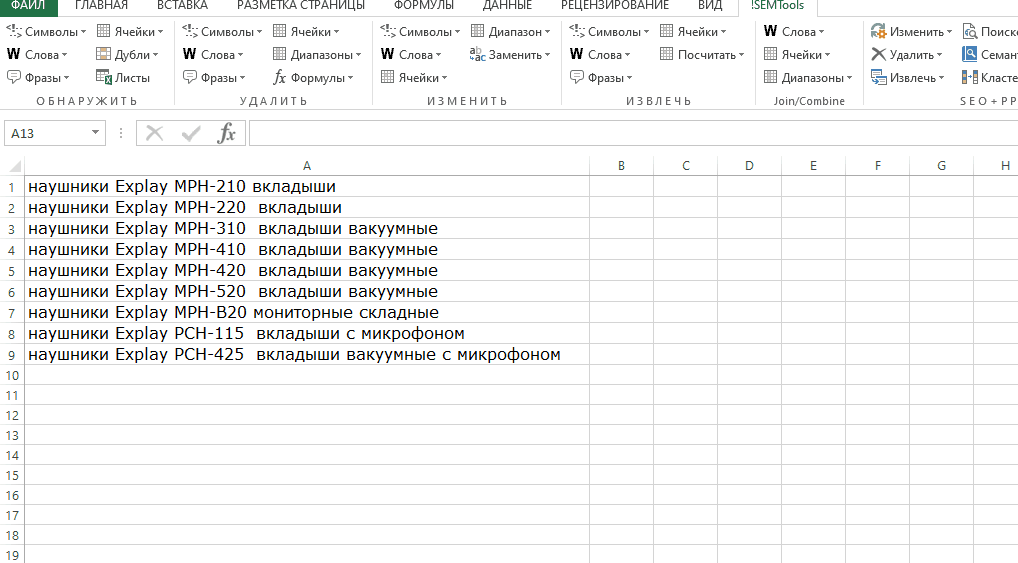The width and height of the screenshot is (1018, 563).
Task: Open Фразы in the ОБНАРУЖИТЬ group
Action: pyautogui.click(x=38, y=77)
